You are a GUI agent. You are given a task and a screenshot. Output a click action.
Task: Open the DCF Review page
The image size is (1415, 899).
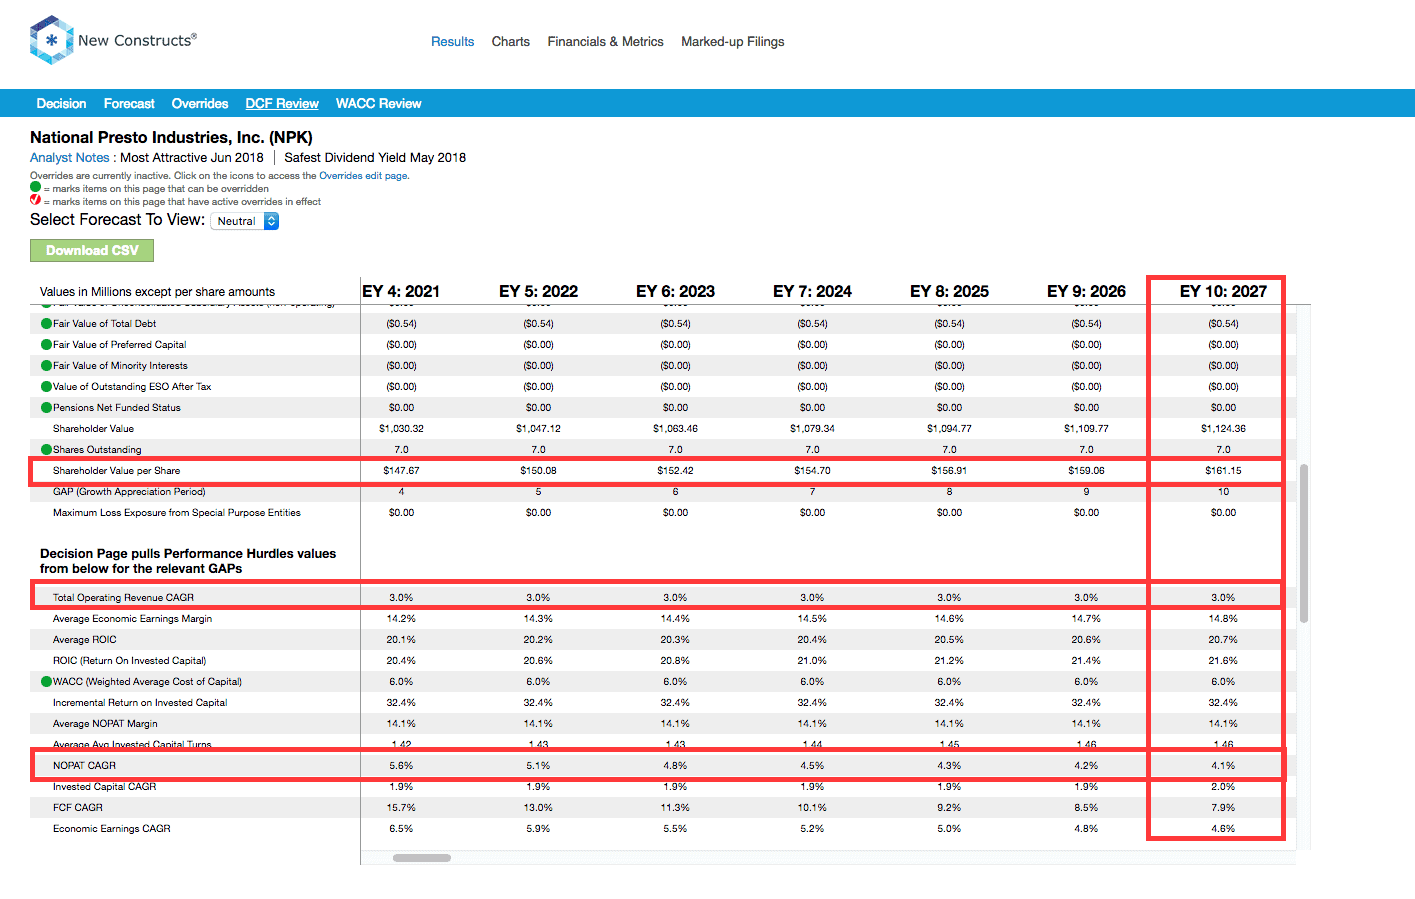[282, 103]
